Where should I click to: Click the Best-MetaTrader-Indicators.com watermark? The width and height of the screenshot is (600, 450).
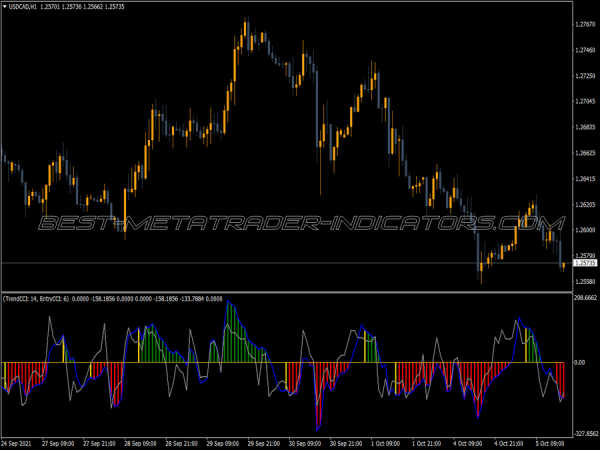[300, 222]
